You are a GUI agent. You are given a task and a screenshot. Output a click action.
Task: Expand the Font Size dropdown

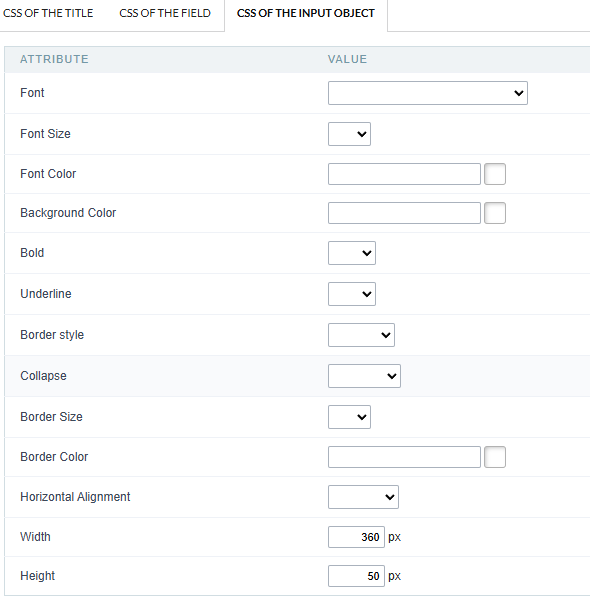pyautogui.click(x=349, y=134)
